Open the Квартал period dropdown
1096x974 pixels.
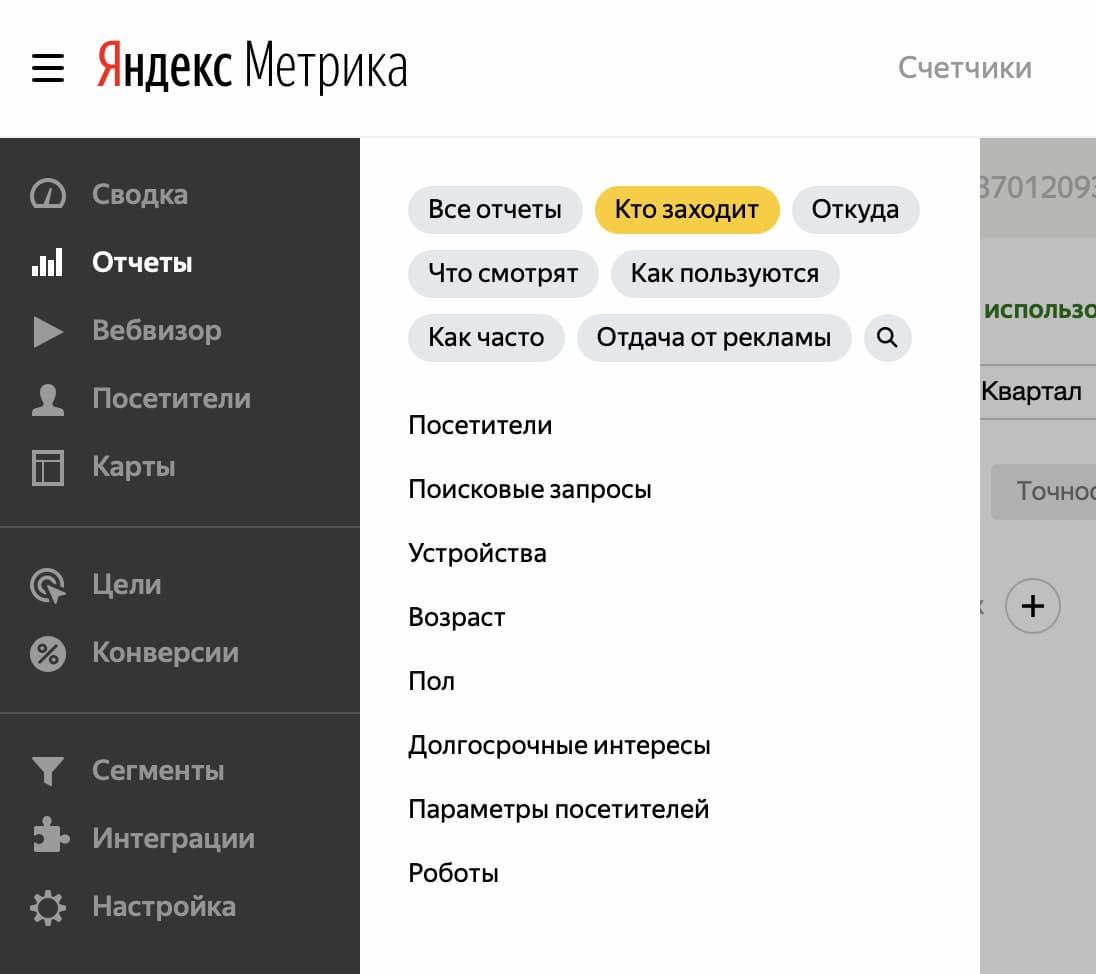[x=1033, y=391]
